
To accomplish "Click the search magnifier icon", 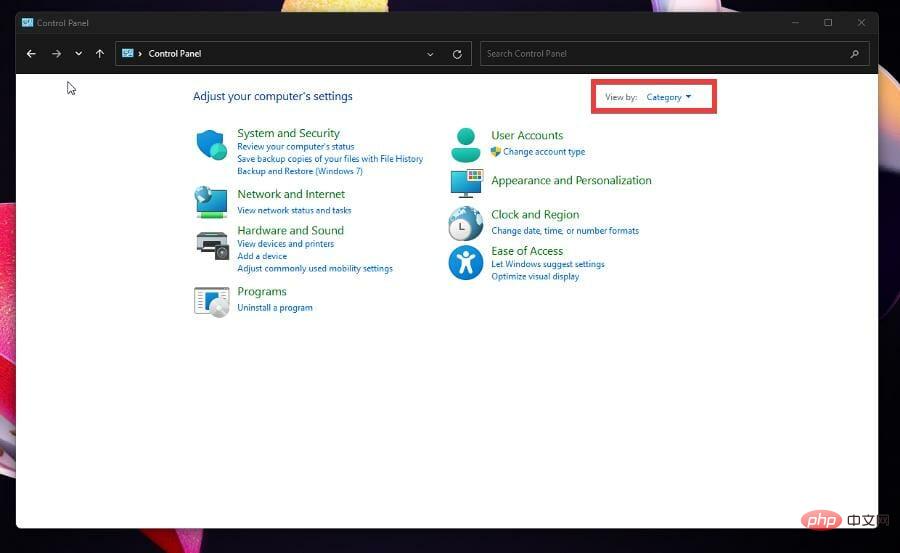I will (855, 53).
